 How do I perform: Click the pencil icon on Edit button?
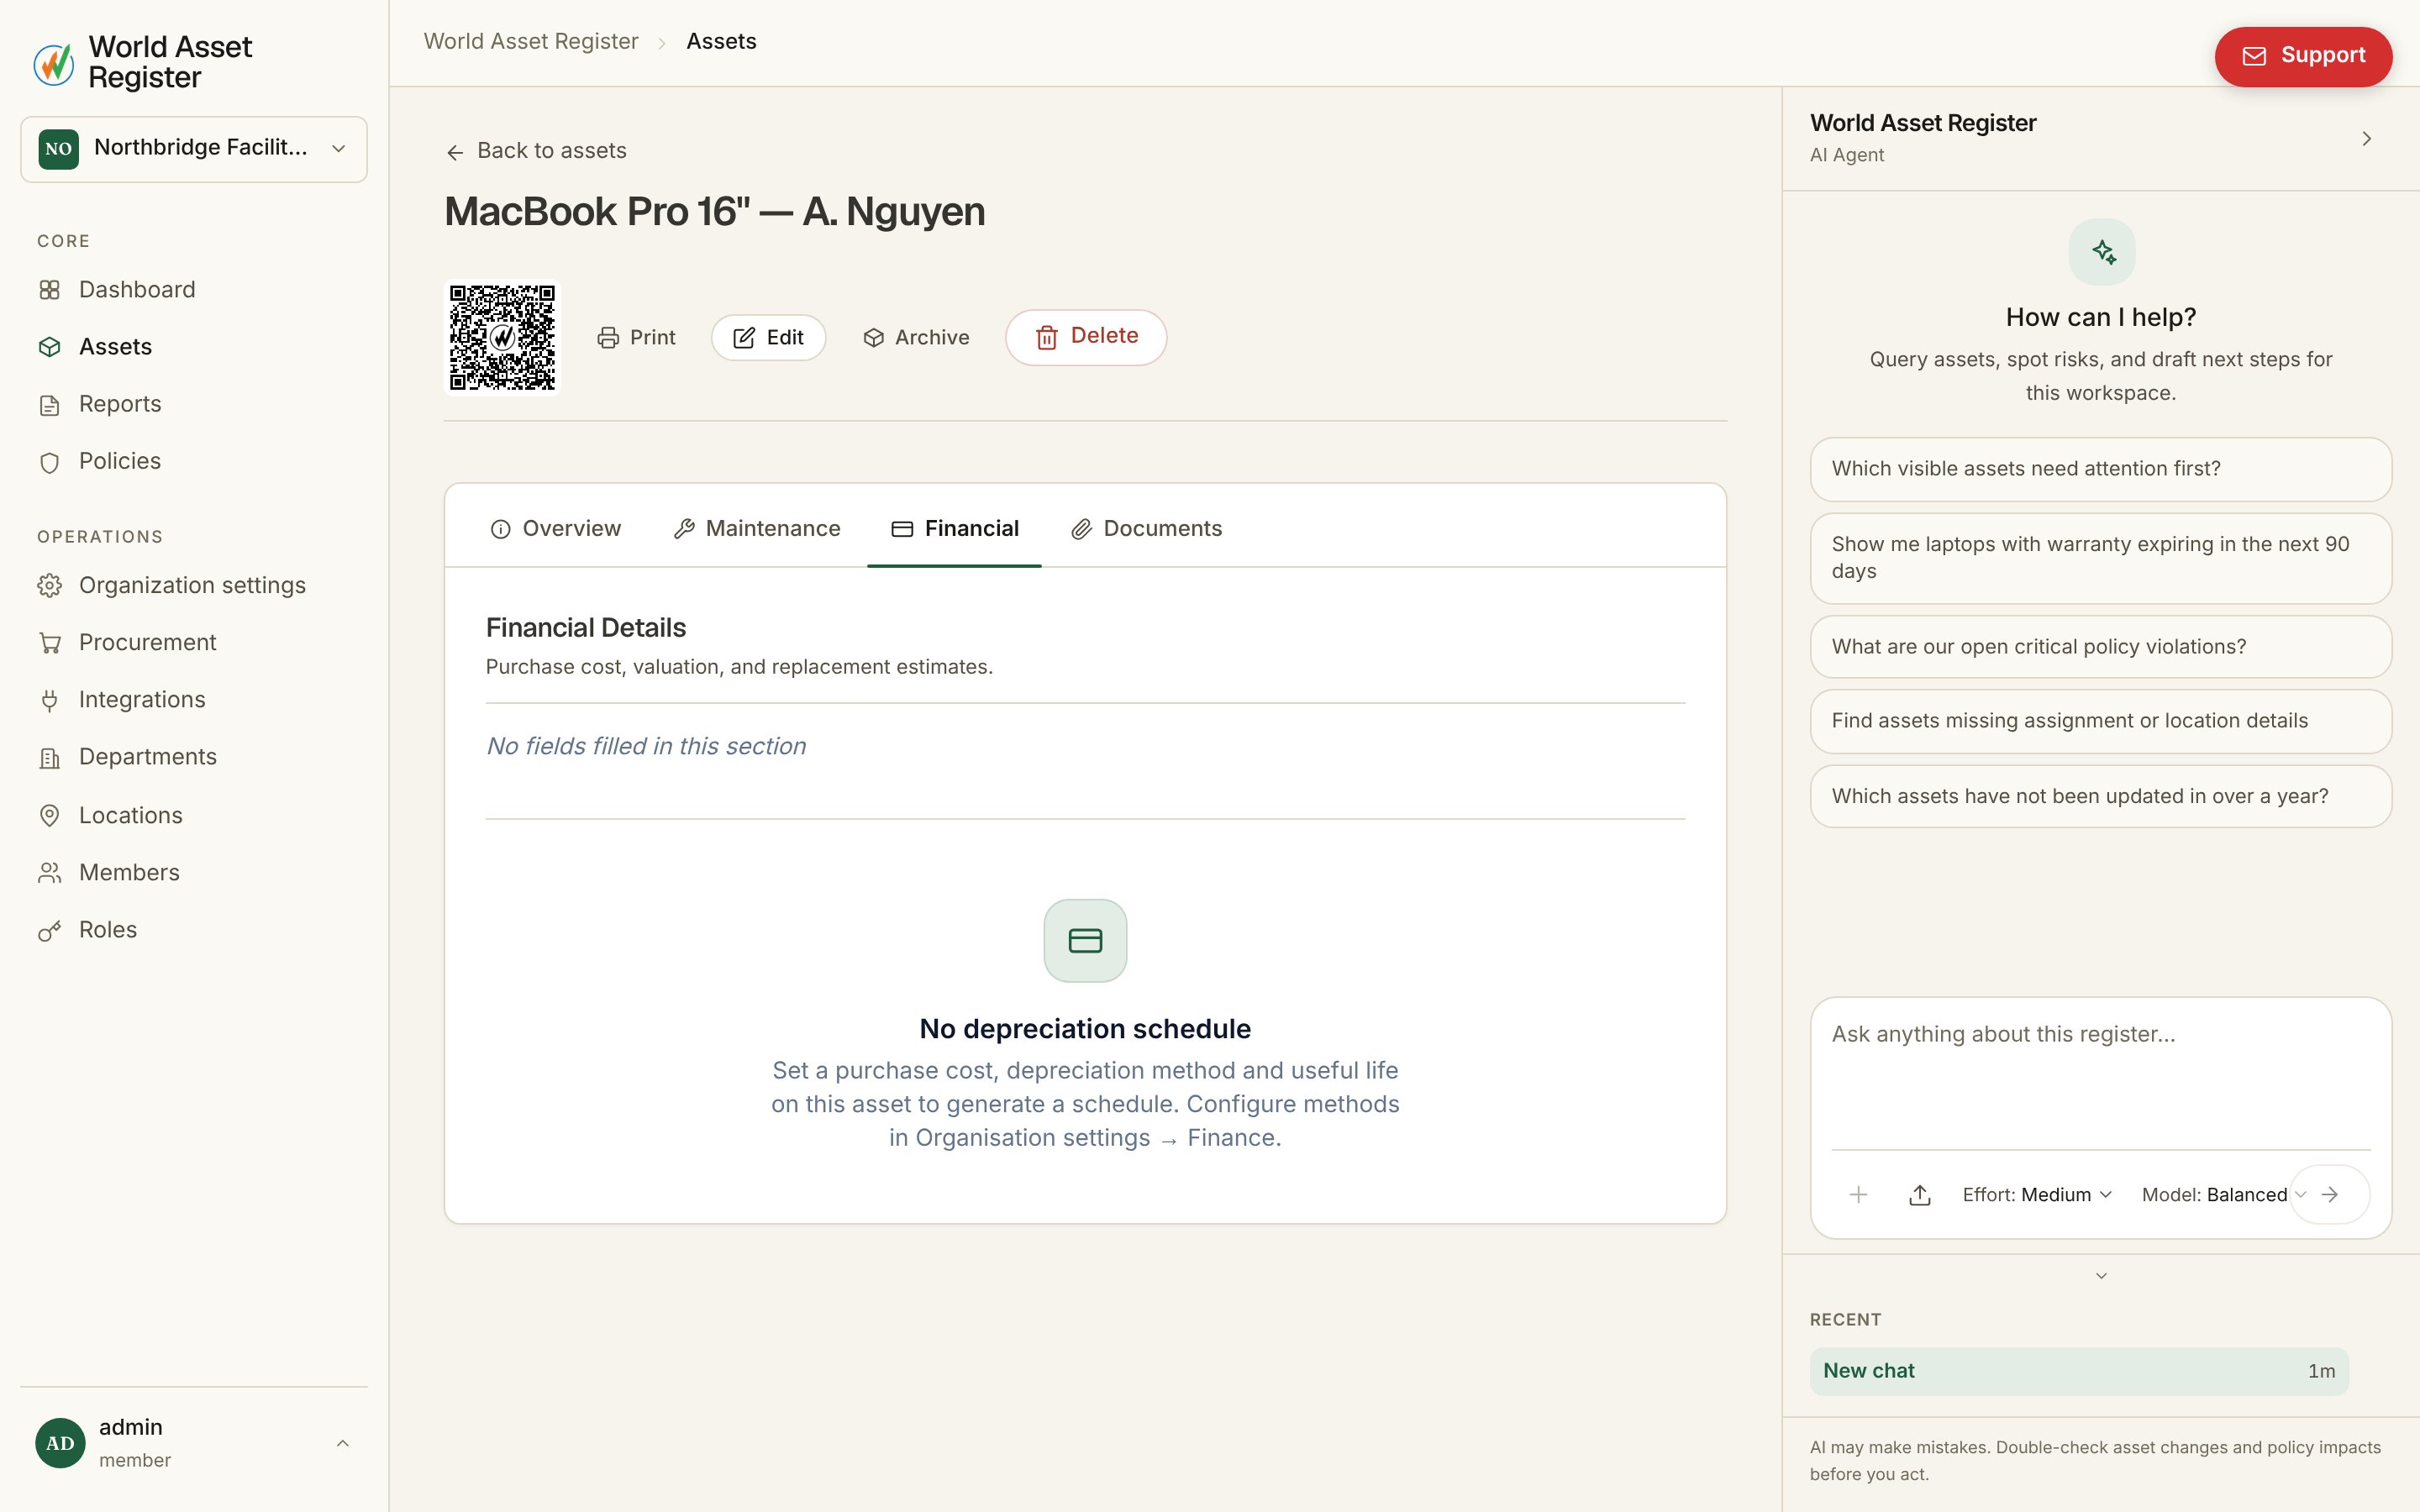pyautogui.click(x=744, y=338)
